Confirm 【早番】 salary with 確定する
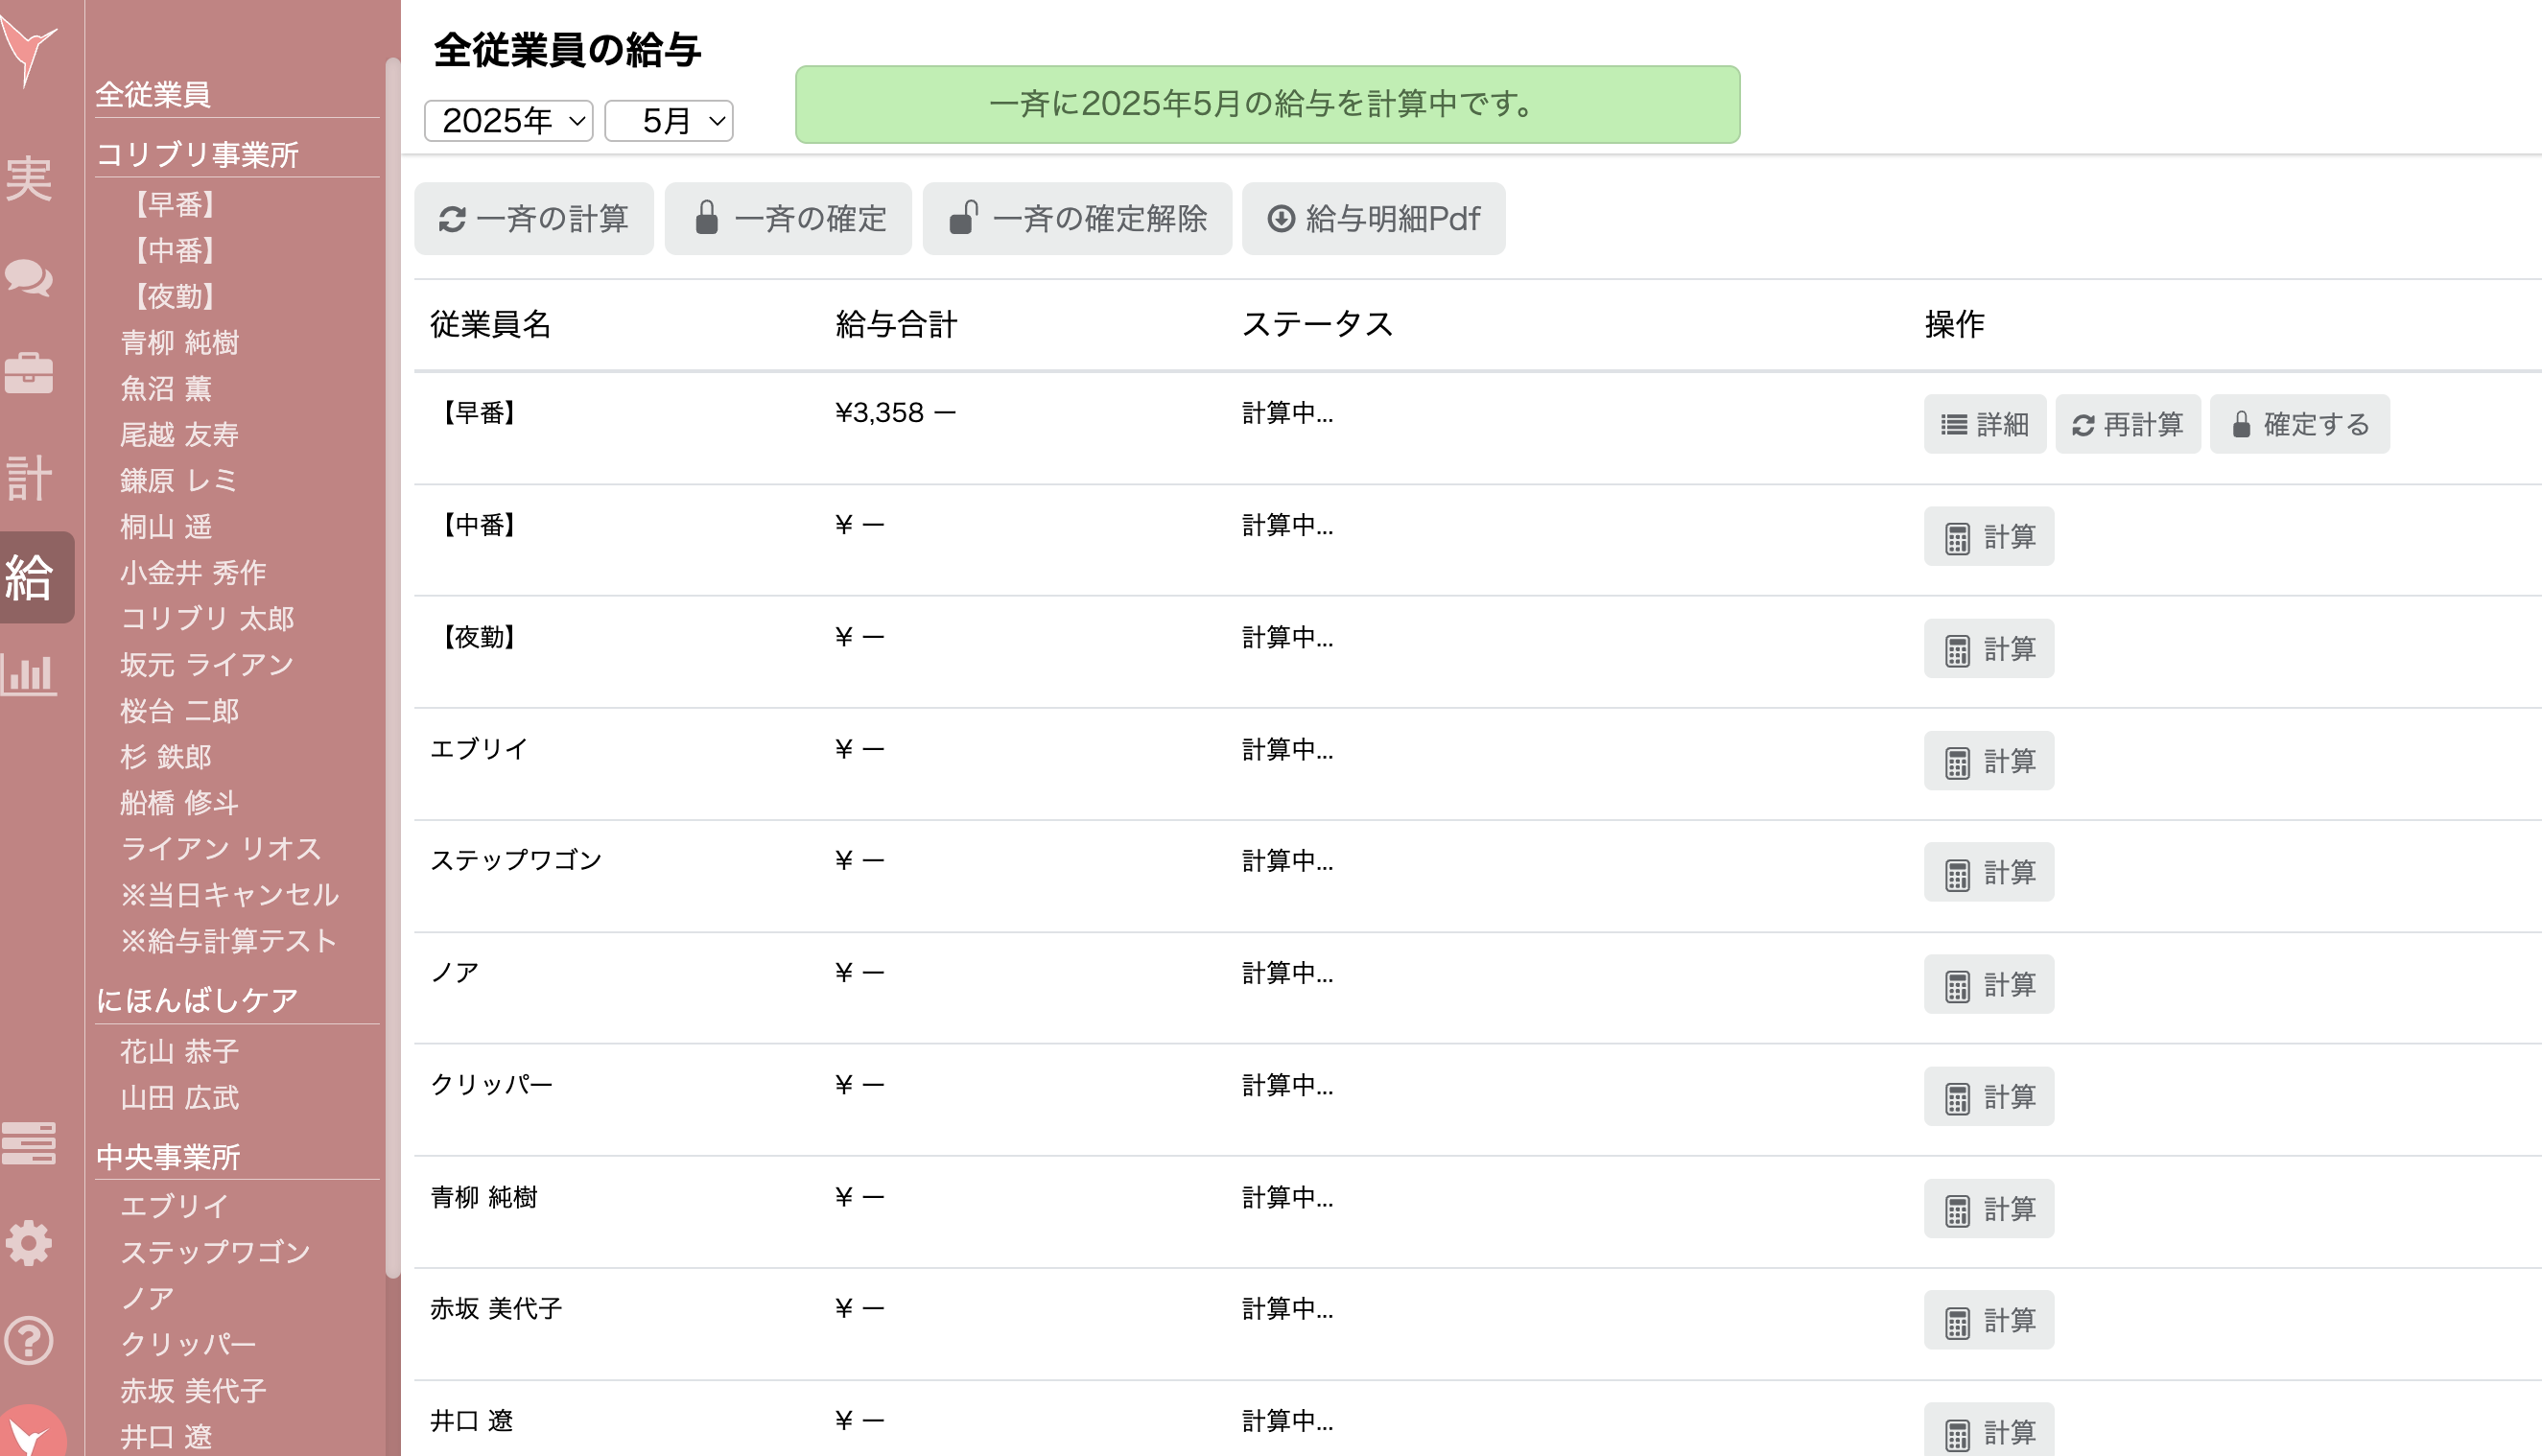The height and width of the screenshot is (1456, 2542). pos(2300,424)
